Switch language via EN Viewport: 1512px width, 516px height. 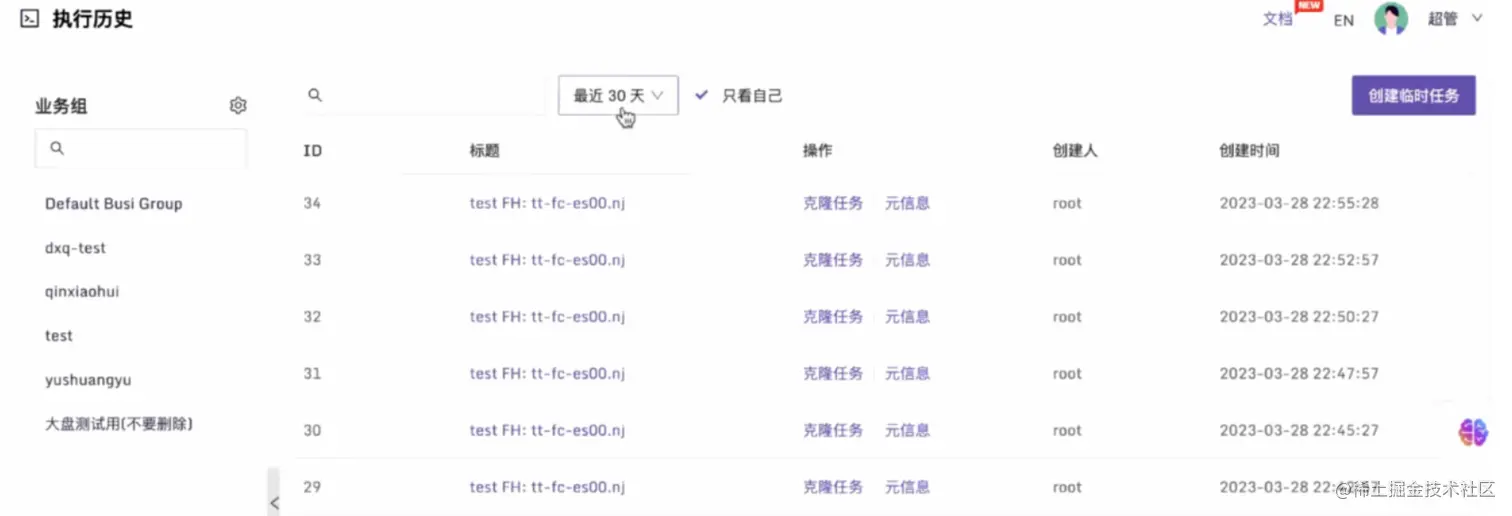(x=1344, y=20)
